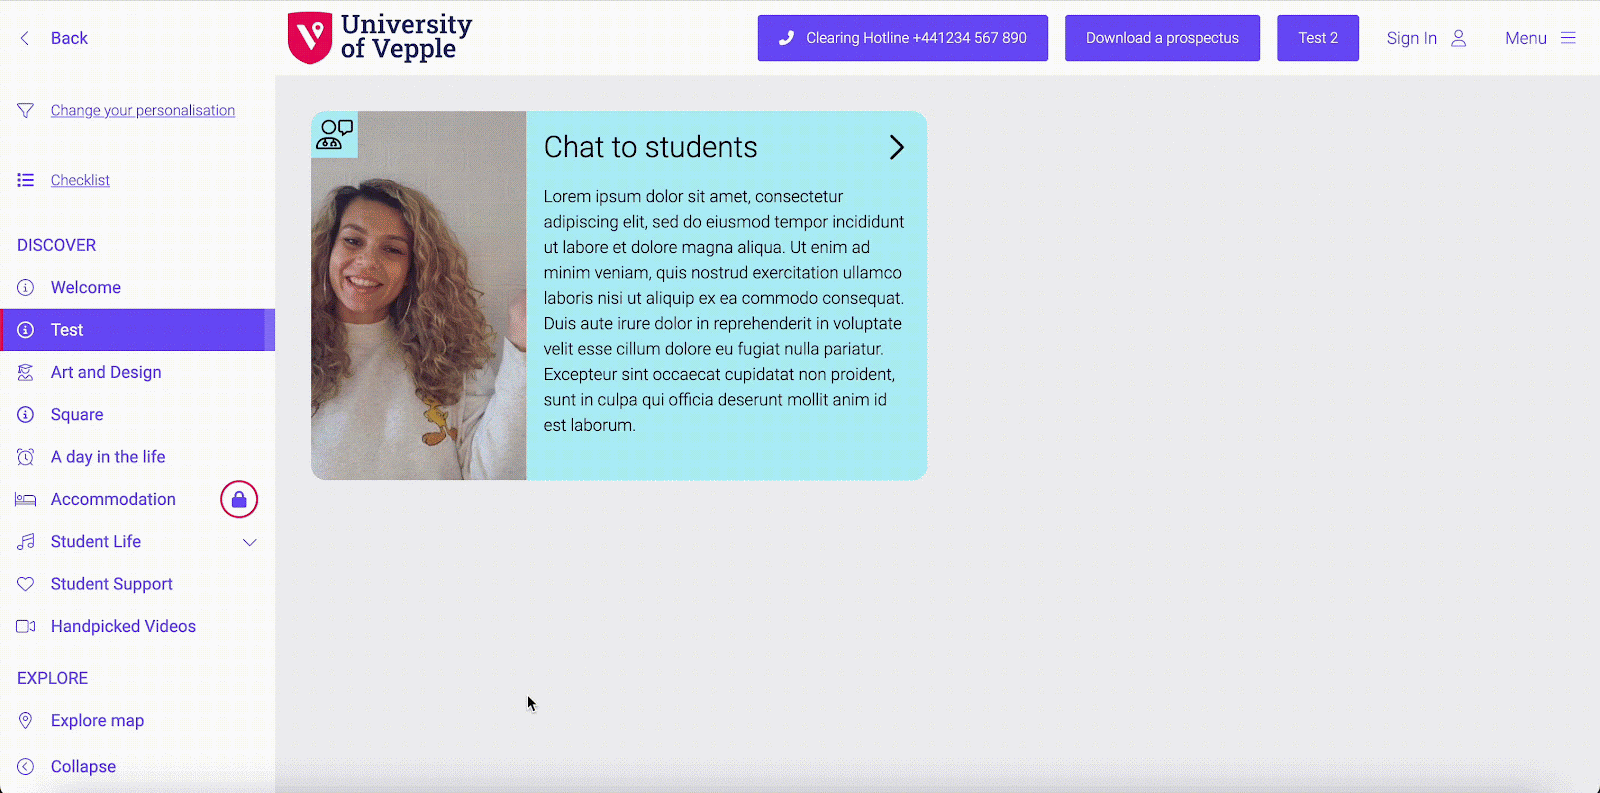This screenshot has height=793, width=1600.
Task: Click the checklist list icon
Action: tap(26, 180)
